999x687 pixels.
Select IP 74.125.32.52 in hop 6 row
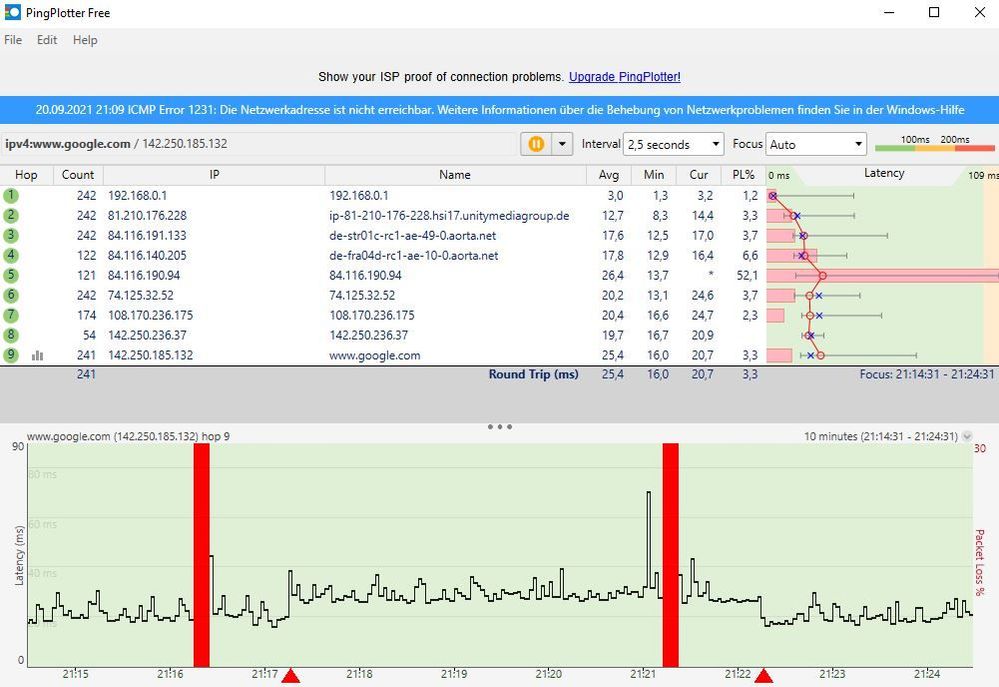click(140, 295)
